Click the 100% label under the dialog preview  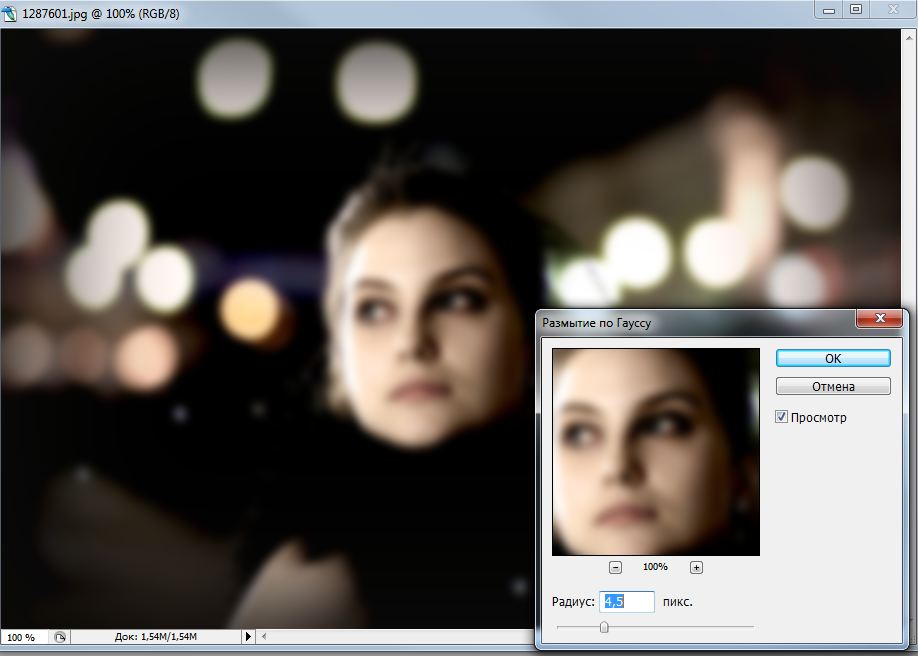point(655,567)
